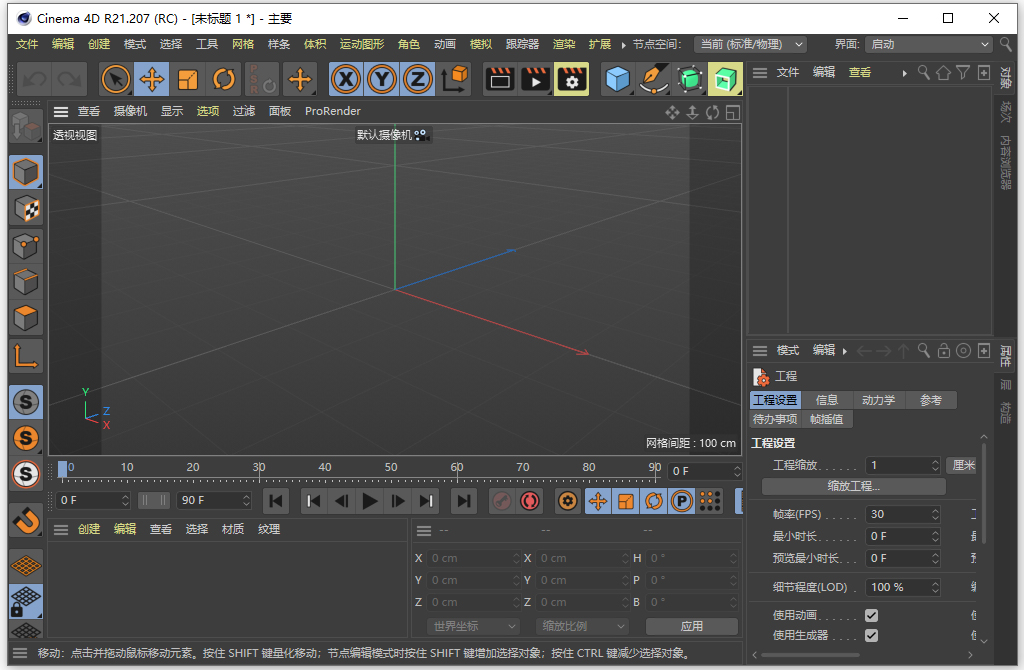Open the 运动图形 menu
The height and width of the screenshot is (670, 1024).
[361, 44]
